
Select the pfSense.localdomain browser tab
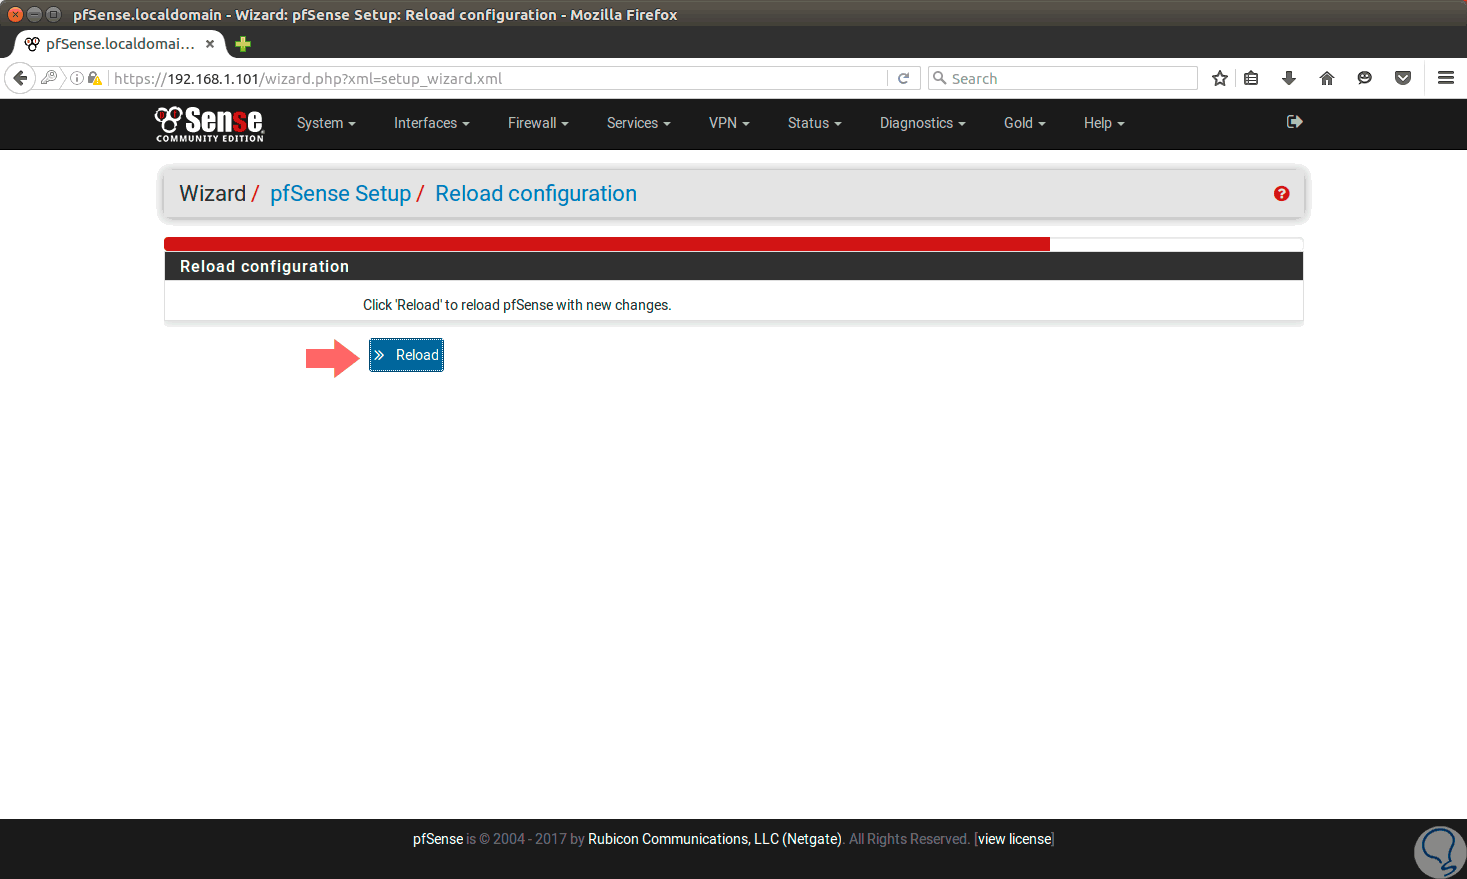click(x=119, y=44)
